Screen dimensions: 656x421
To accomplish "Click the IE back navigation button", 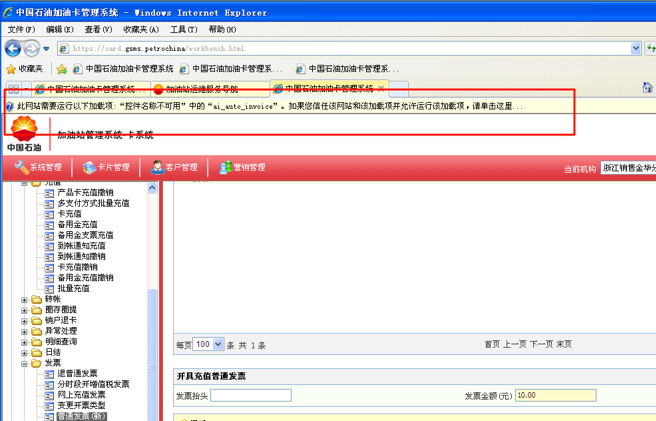I will click(x=14, y=48).
